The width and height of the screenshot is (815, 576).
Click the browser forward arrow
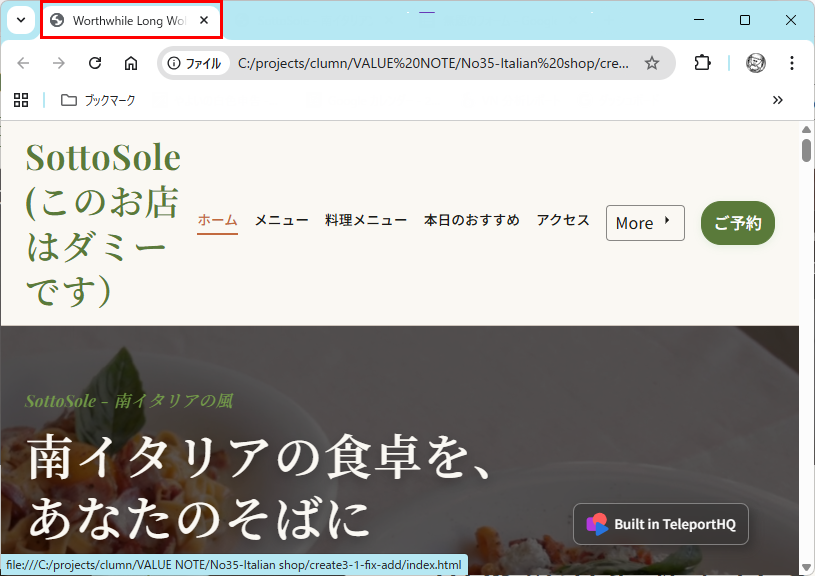coord(59,62)
